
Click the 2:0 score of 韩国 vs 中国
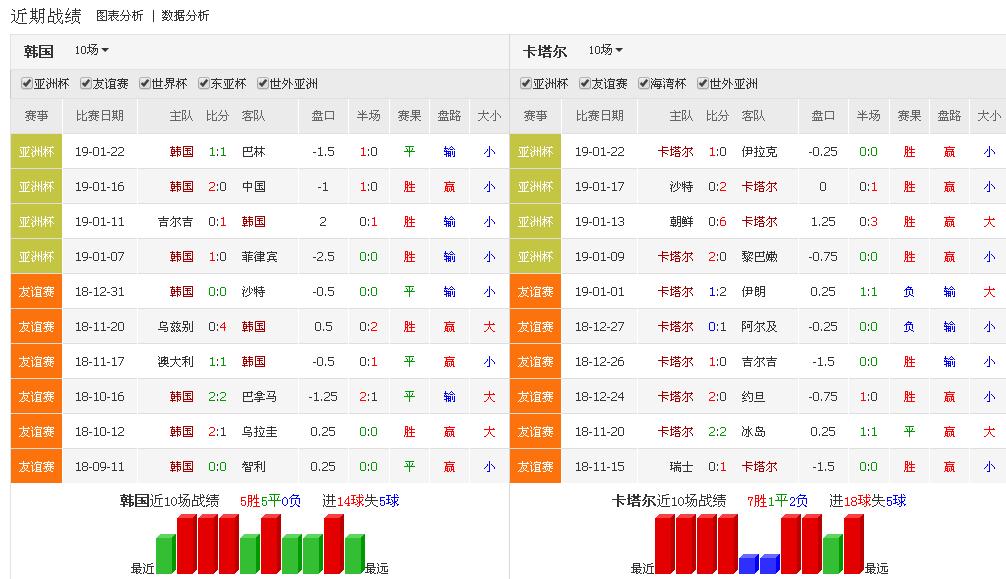(x=217, y=187)
